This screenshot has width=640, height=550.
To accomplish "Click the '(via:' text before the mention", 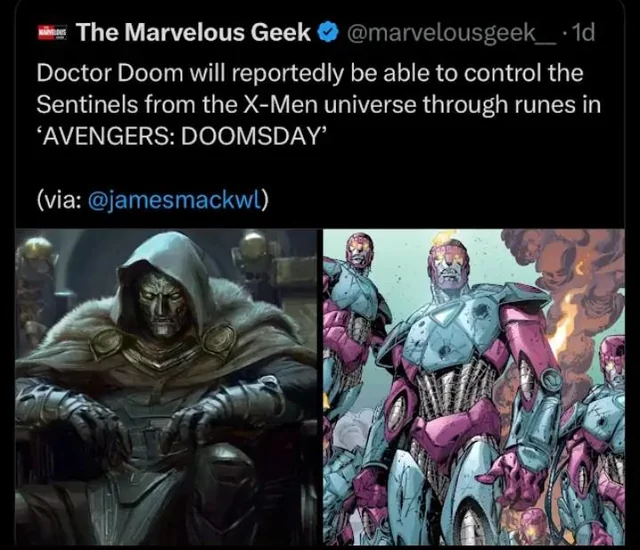I will (60, 200).
